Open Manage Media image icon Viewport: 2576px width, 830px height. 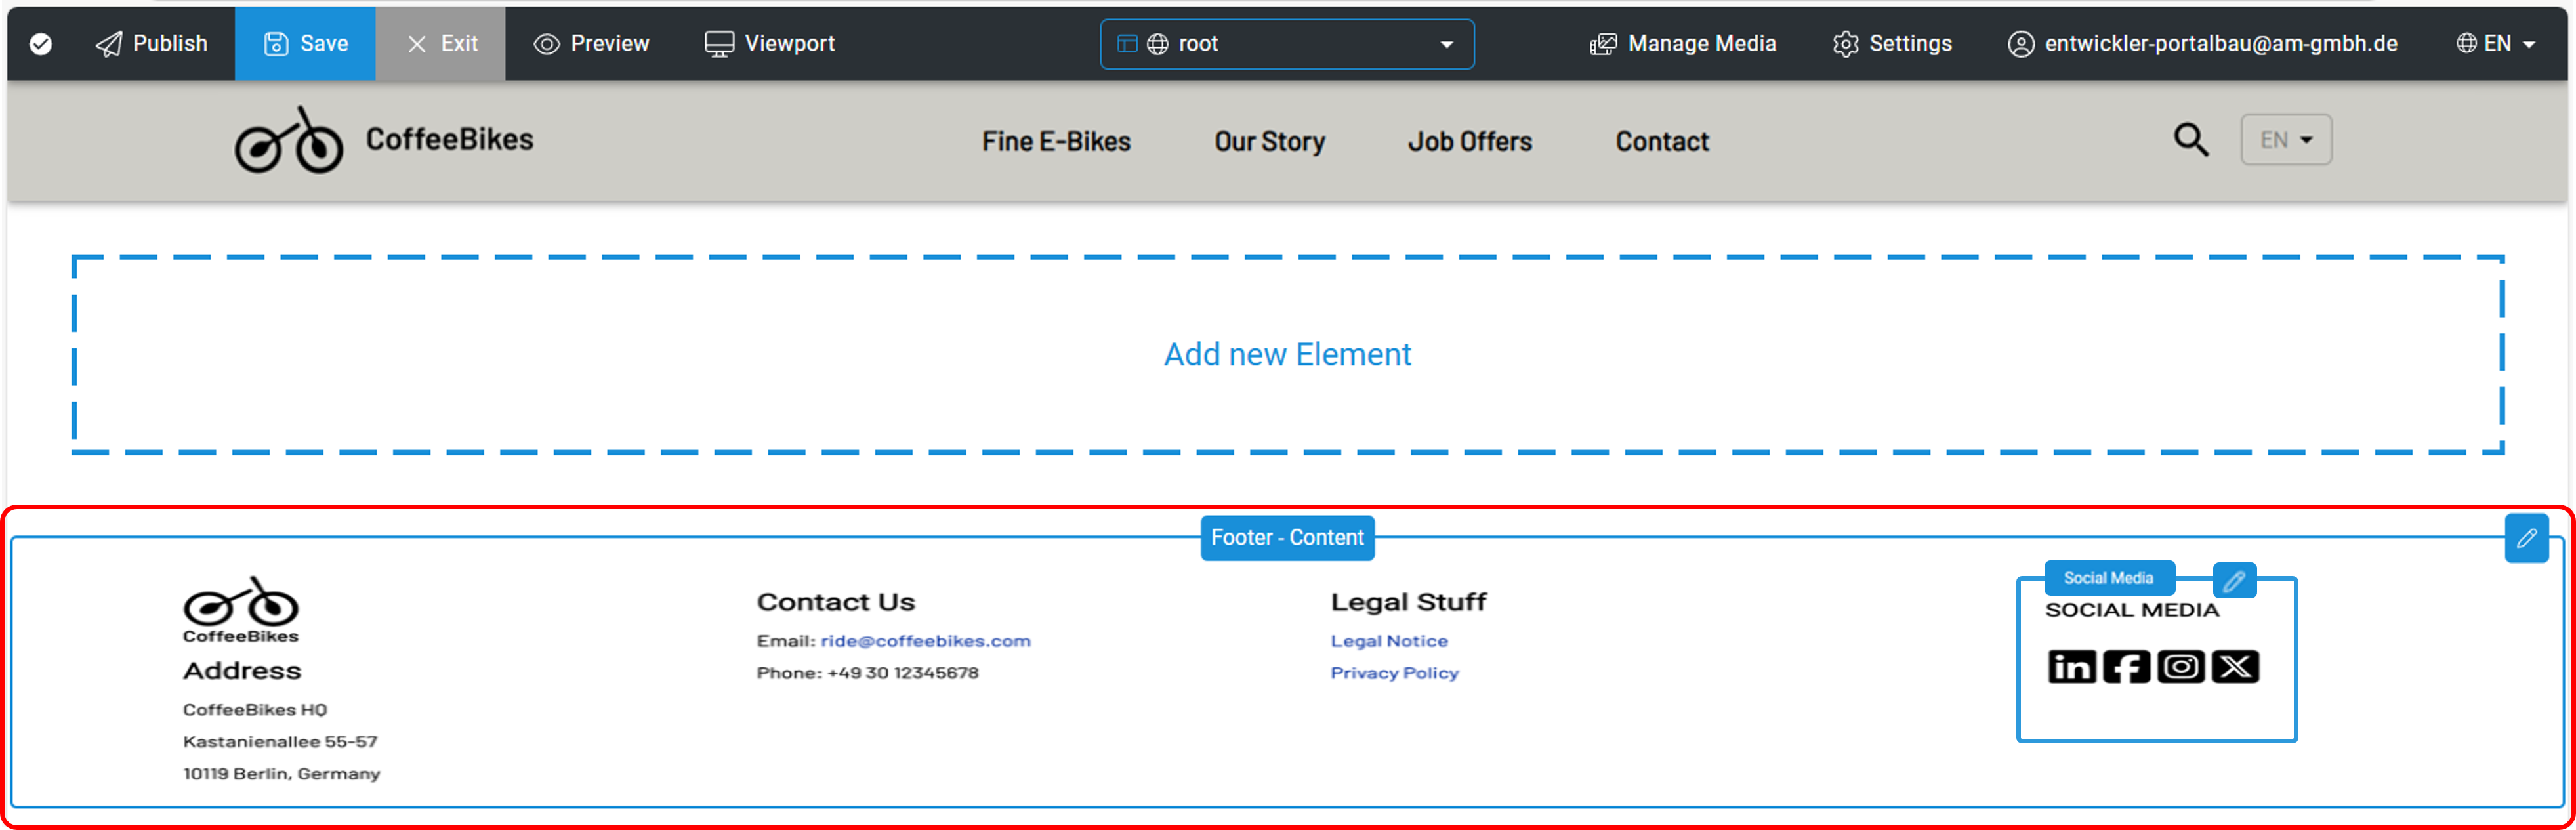[x=1602, y=43]
